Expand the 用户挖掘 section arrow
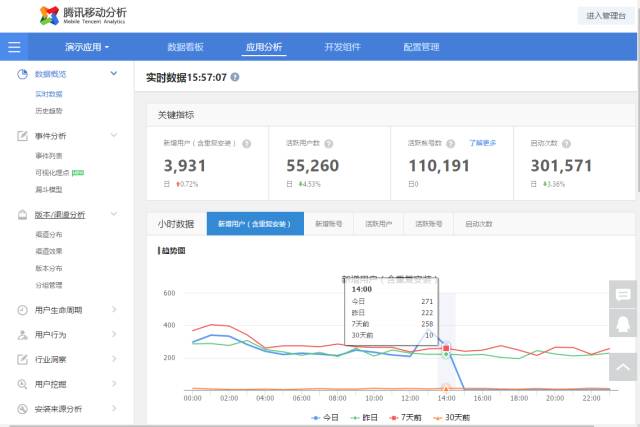 (114, 384)
